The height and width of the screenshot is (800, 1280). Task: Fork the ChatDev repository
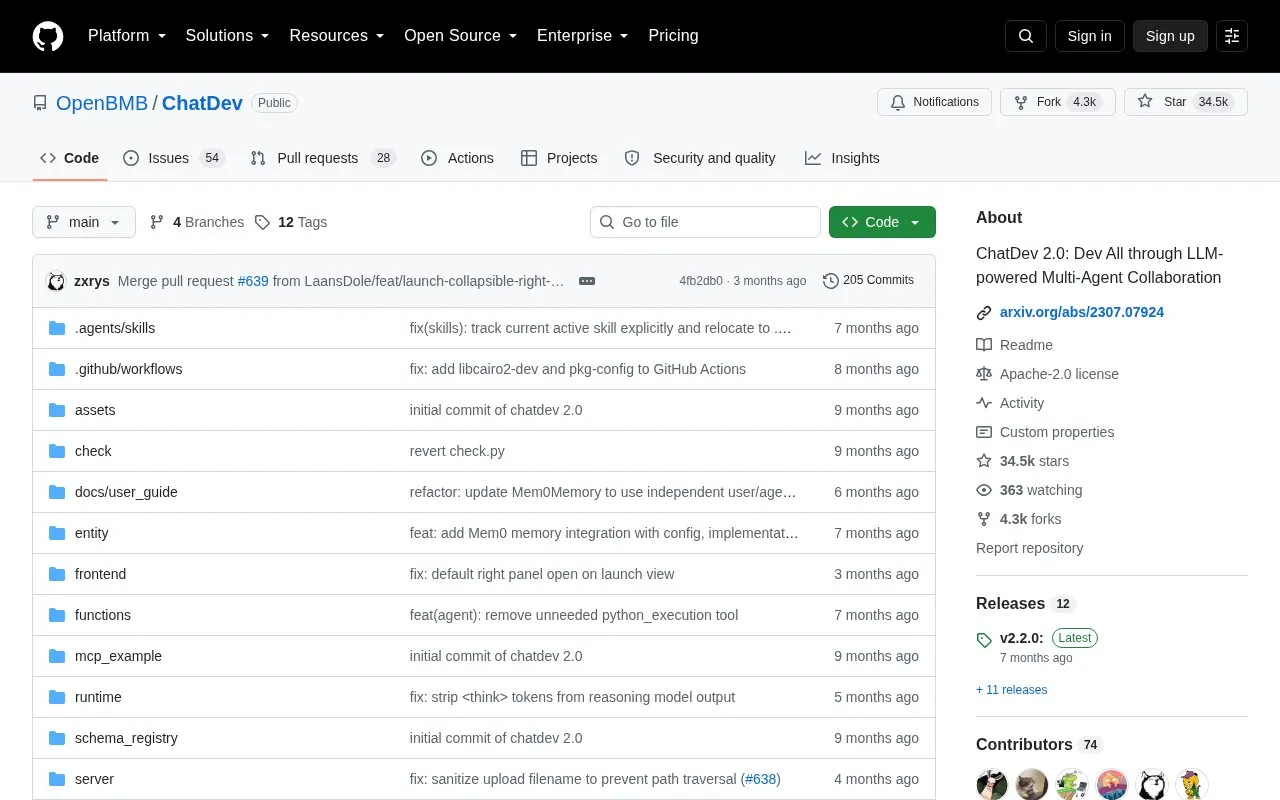point(1057,102)
